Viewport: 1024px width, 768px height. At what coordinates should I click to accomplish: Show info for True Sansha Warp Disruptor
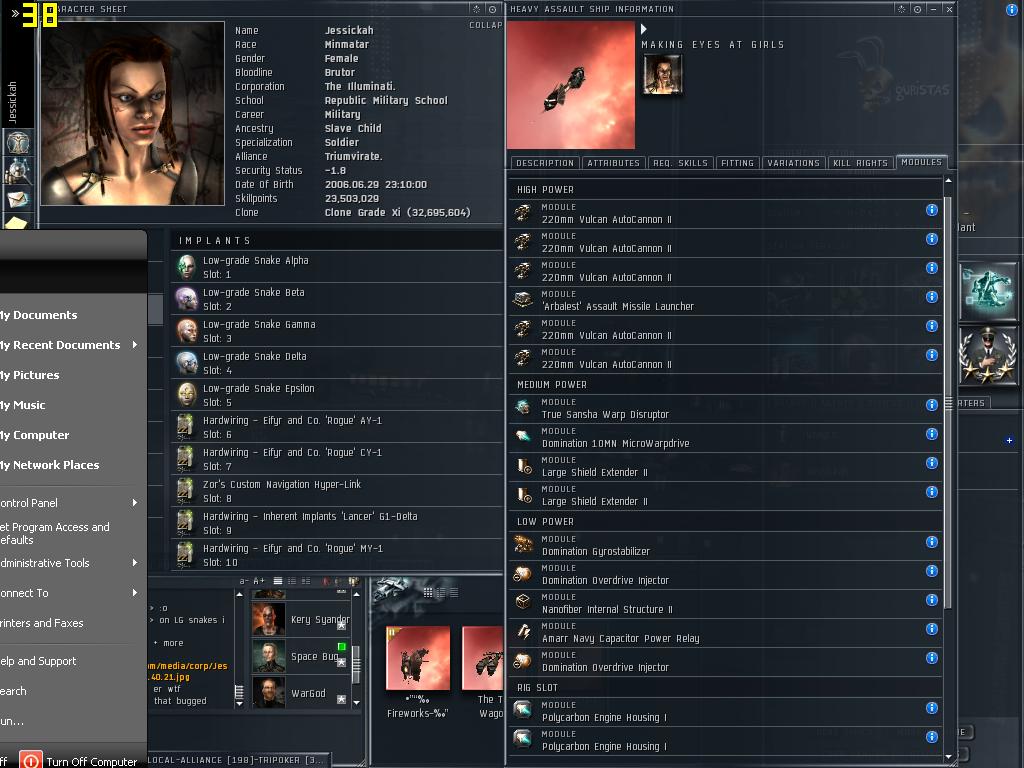932,405
